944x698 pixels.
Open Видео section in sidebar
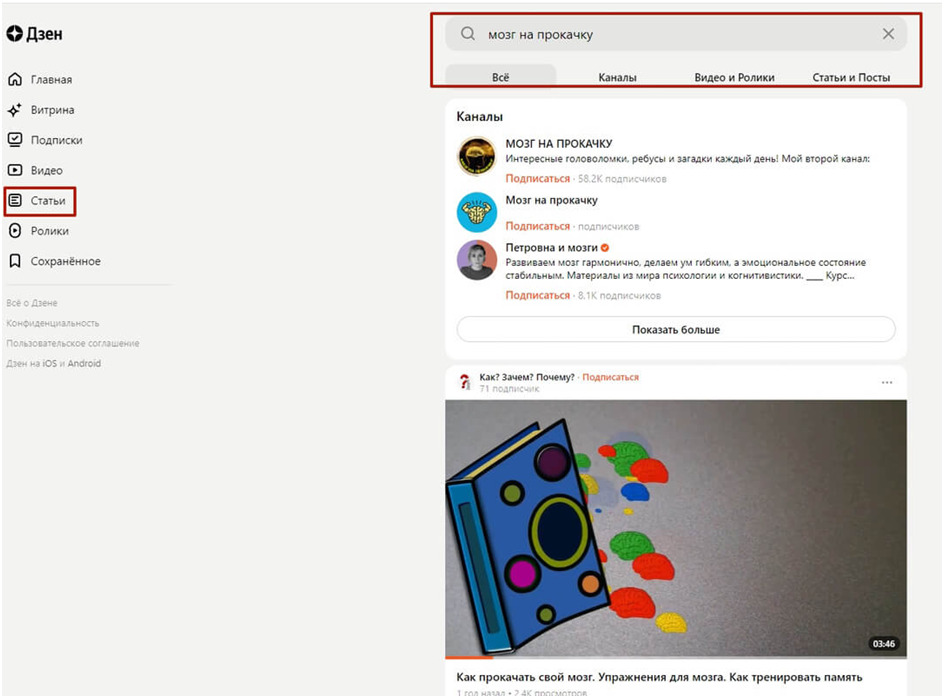click(46, 170)
